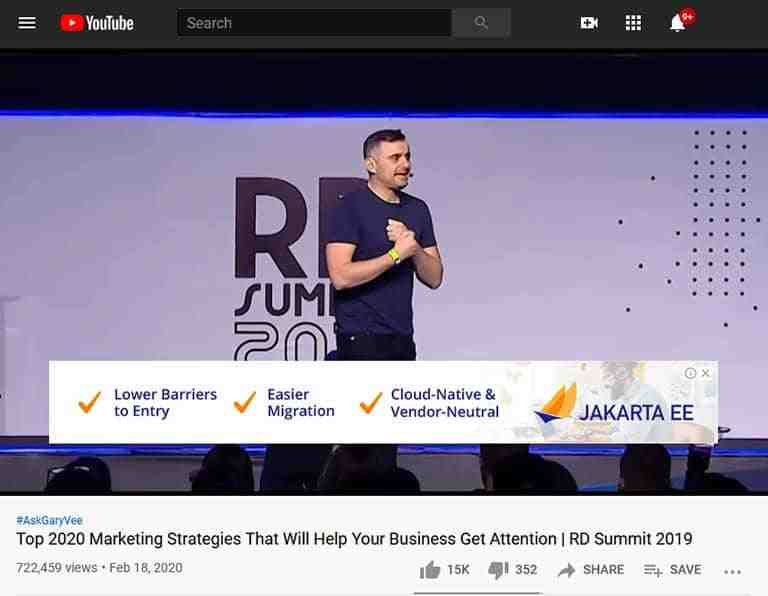The image size is (768, 596).
Task: Share the video
Action: tap(591, 570)
